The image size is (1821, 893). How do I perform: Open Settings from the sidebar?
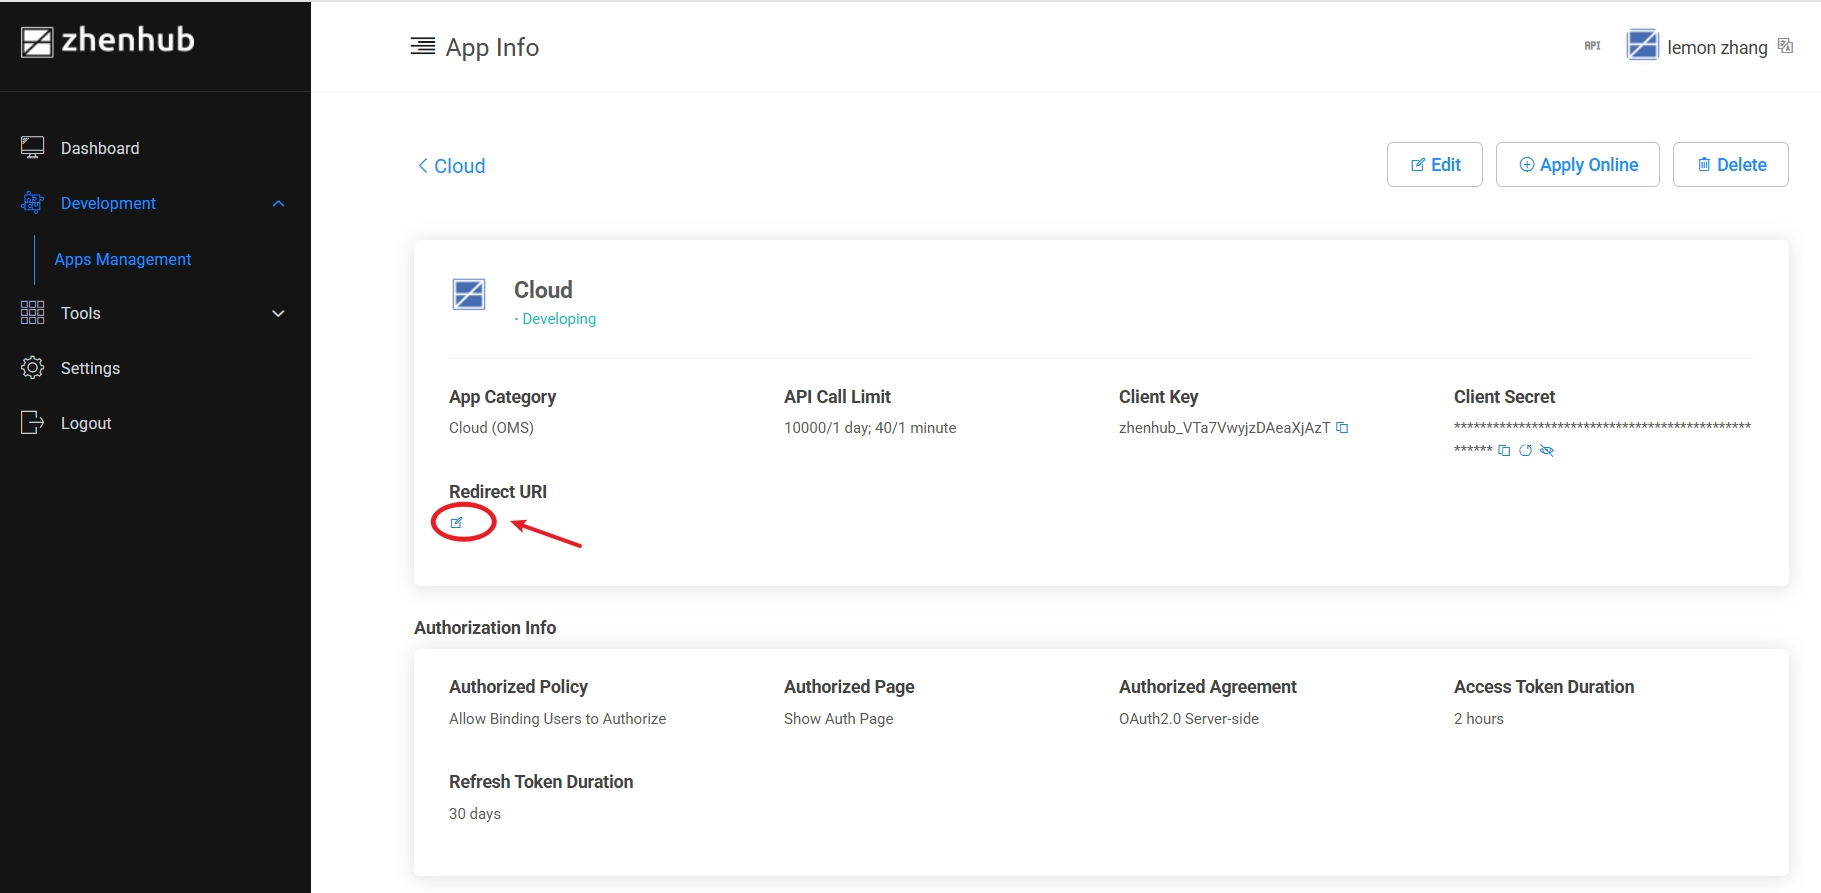pos(90,368)
